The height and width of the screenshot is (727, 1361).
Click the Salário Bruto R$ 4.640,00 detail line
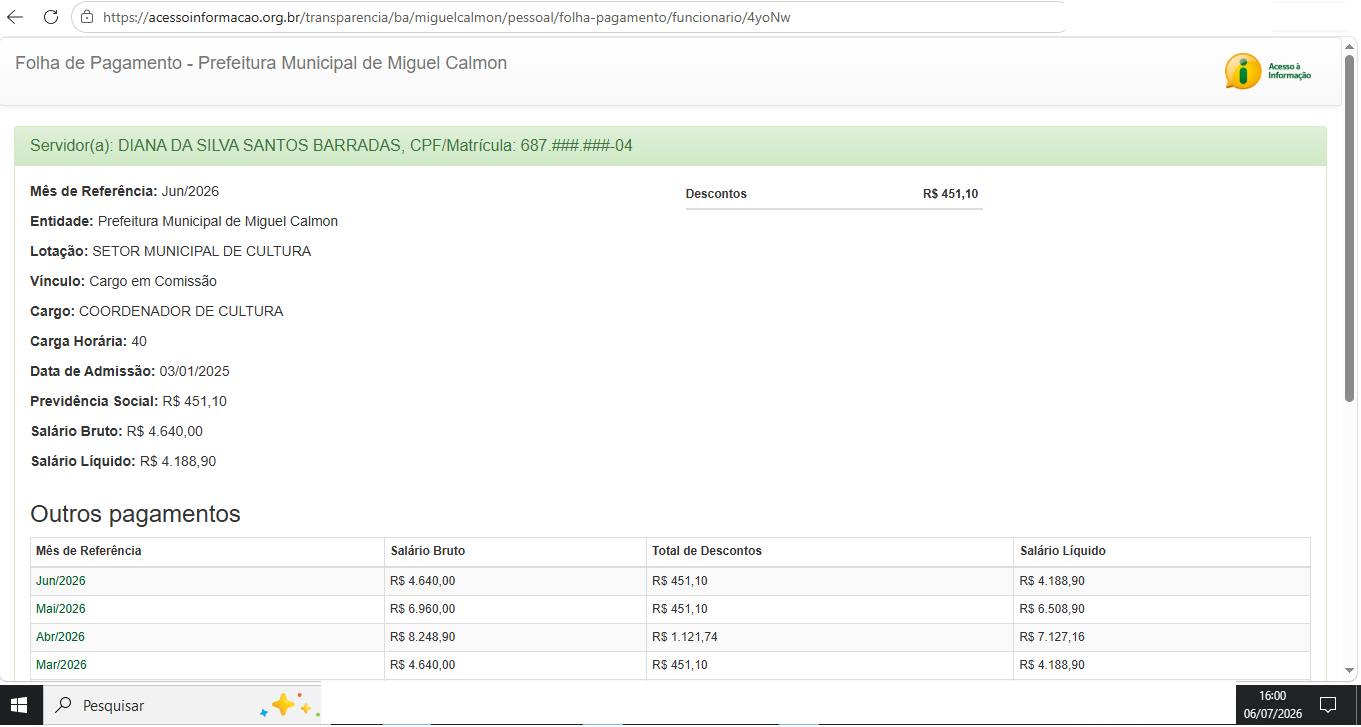(116, 431)
